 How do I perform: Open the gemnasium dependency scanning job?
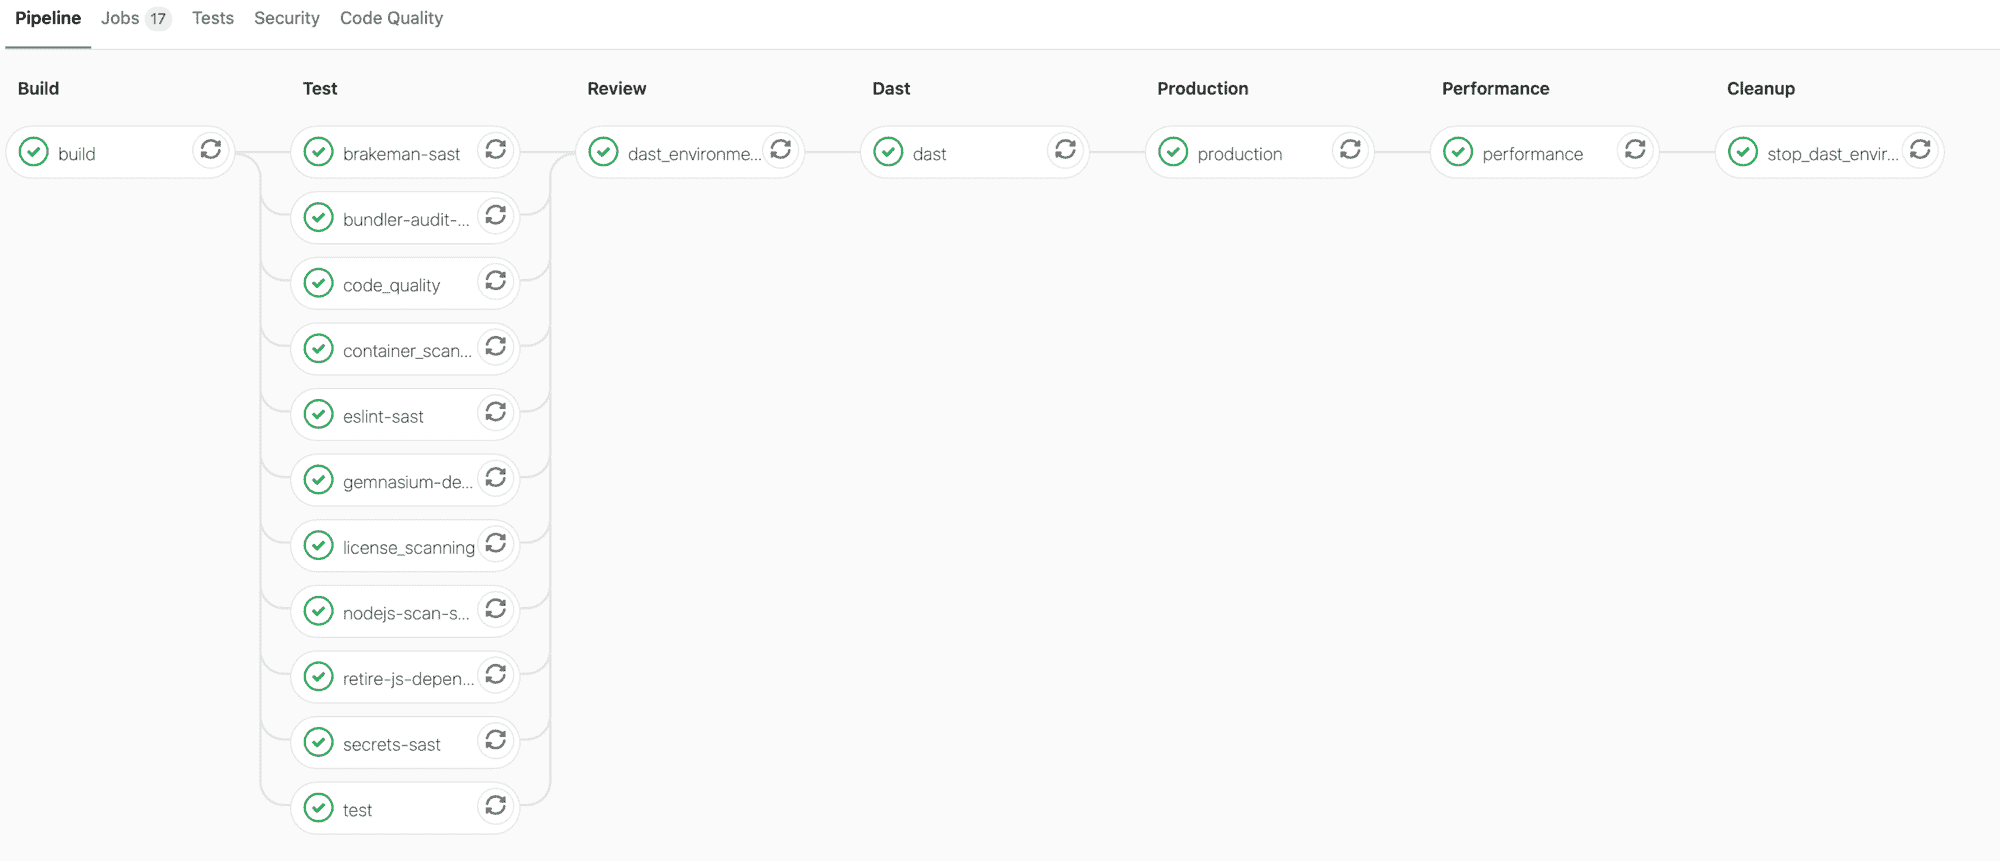click(x=406, y=482)
